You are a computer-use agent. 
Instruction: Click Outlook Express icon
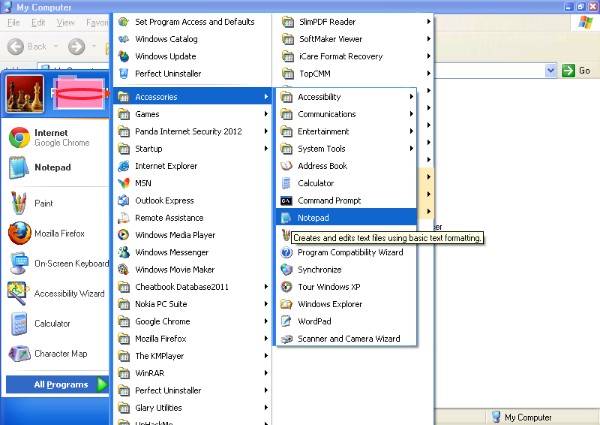124,200
